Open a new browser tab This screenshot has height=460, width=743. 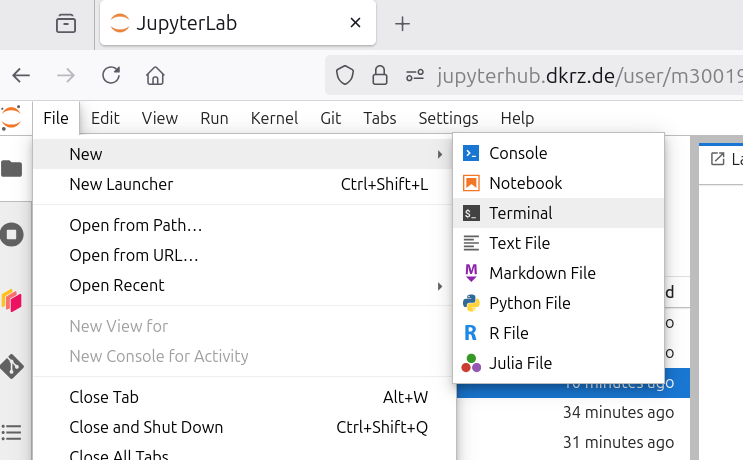click(x=402, y=23)
